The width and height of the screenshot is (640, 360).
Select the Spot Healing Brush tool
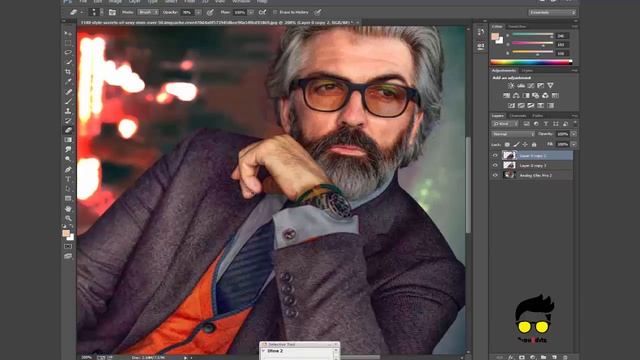(x=68, y=91)
